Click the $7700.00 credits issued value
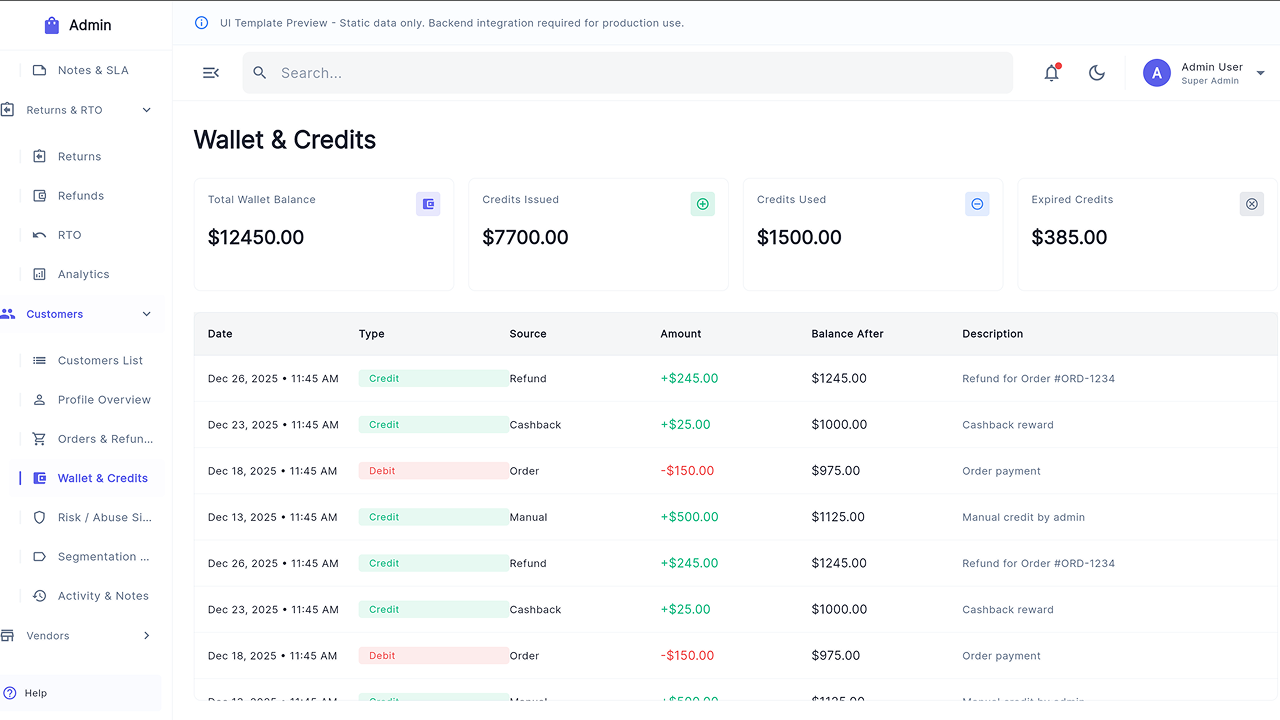The height and width of the screenshot is (720, 1280). [x=525, y=237]
